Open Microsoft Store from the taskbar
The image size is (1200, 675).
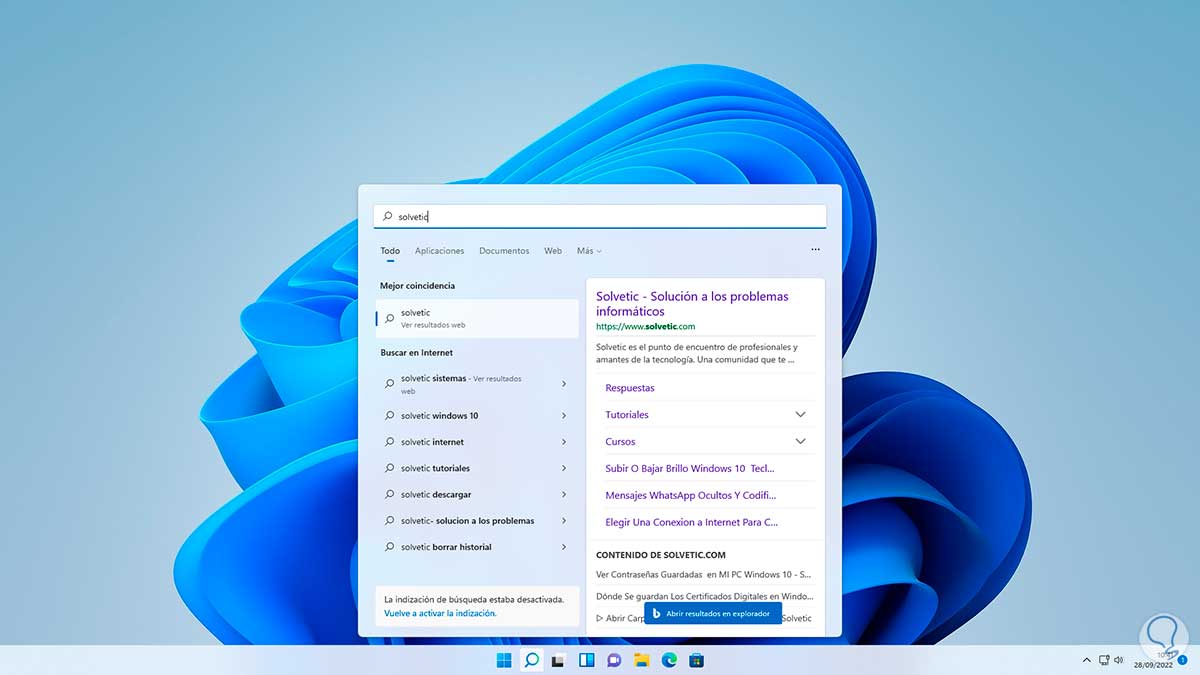[x=697, y=660]
